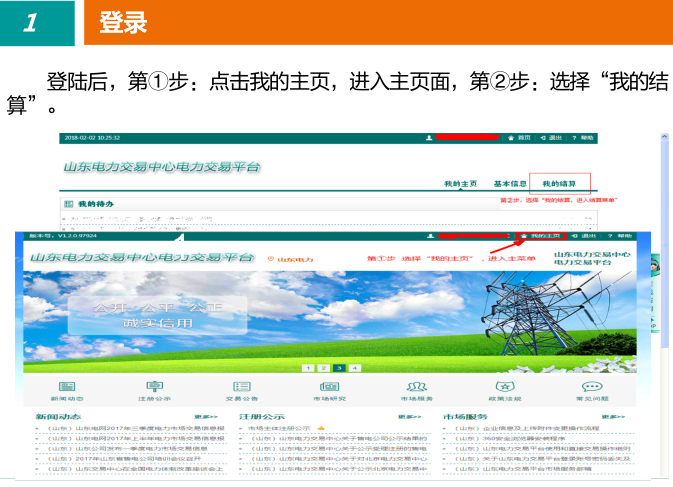Screen dimensions: 673x487
Task: Select banner carousel page 1 indicator
Action: [308, 367]
